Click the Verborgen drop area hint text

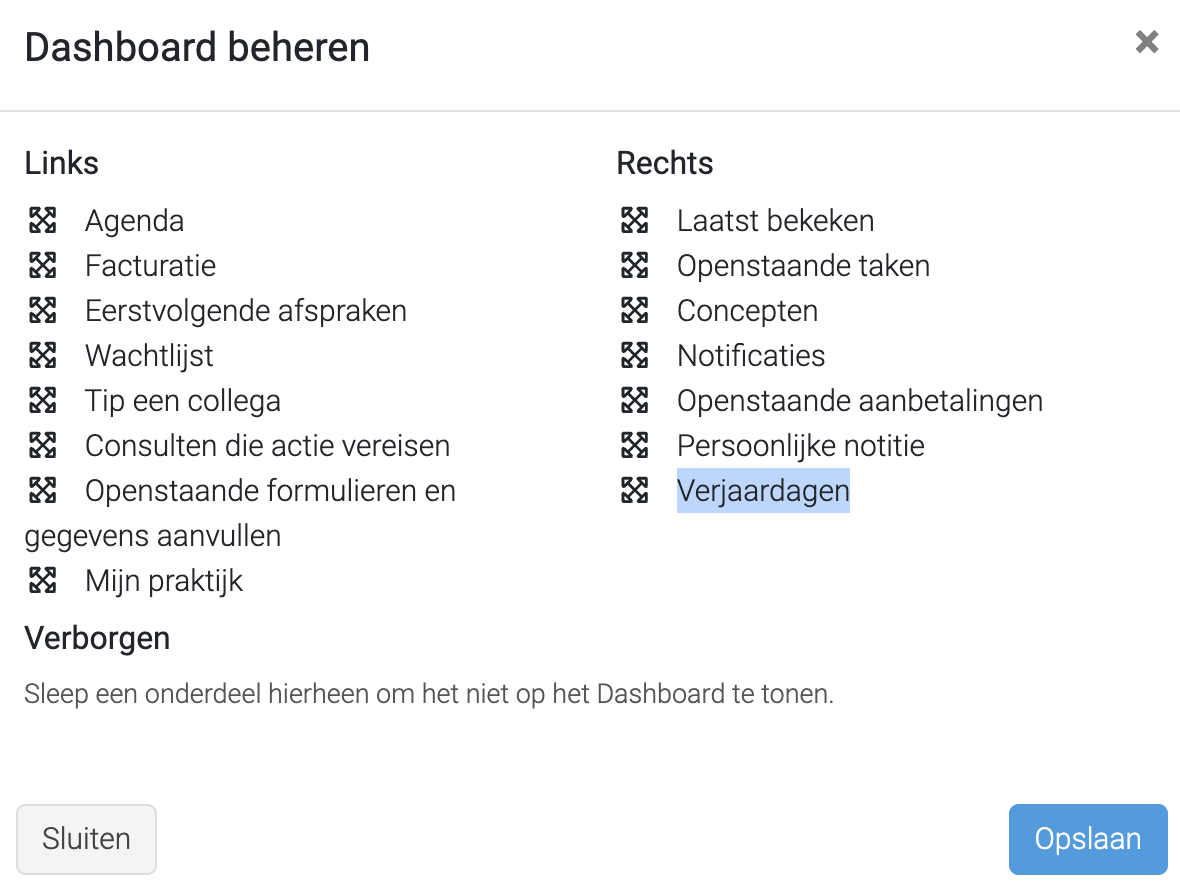[429, 694]
